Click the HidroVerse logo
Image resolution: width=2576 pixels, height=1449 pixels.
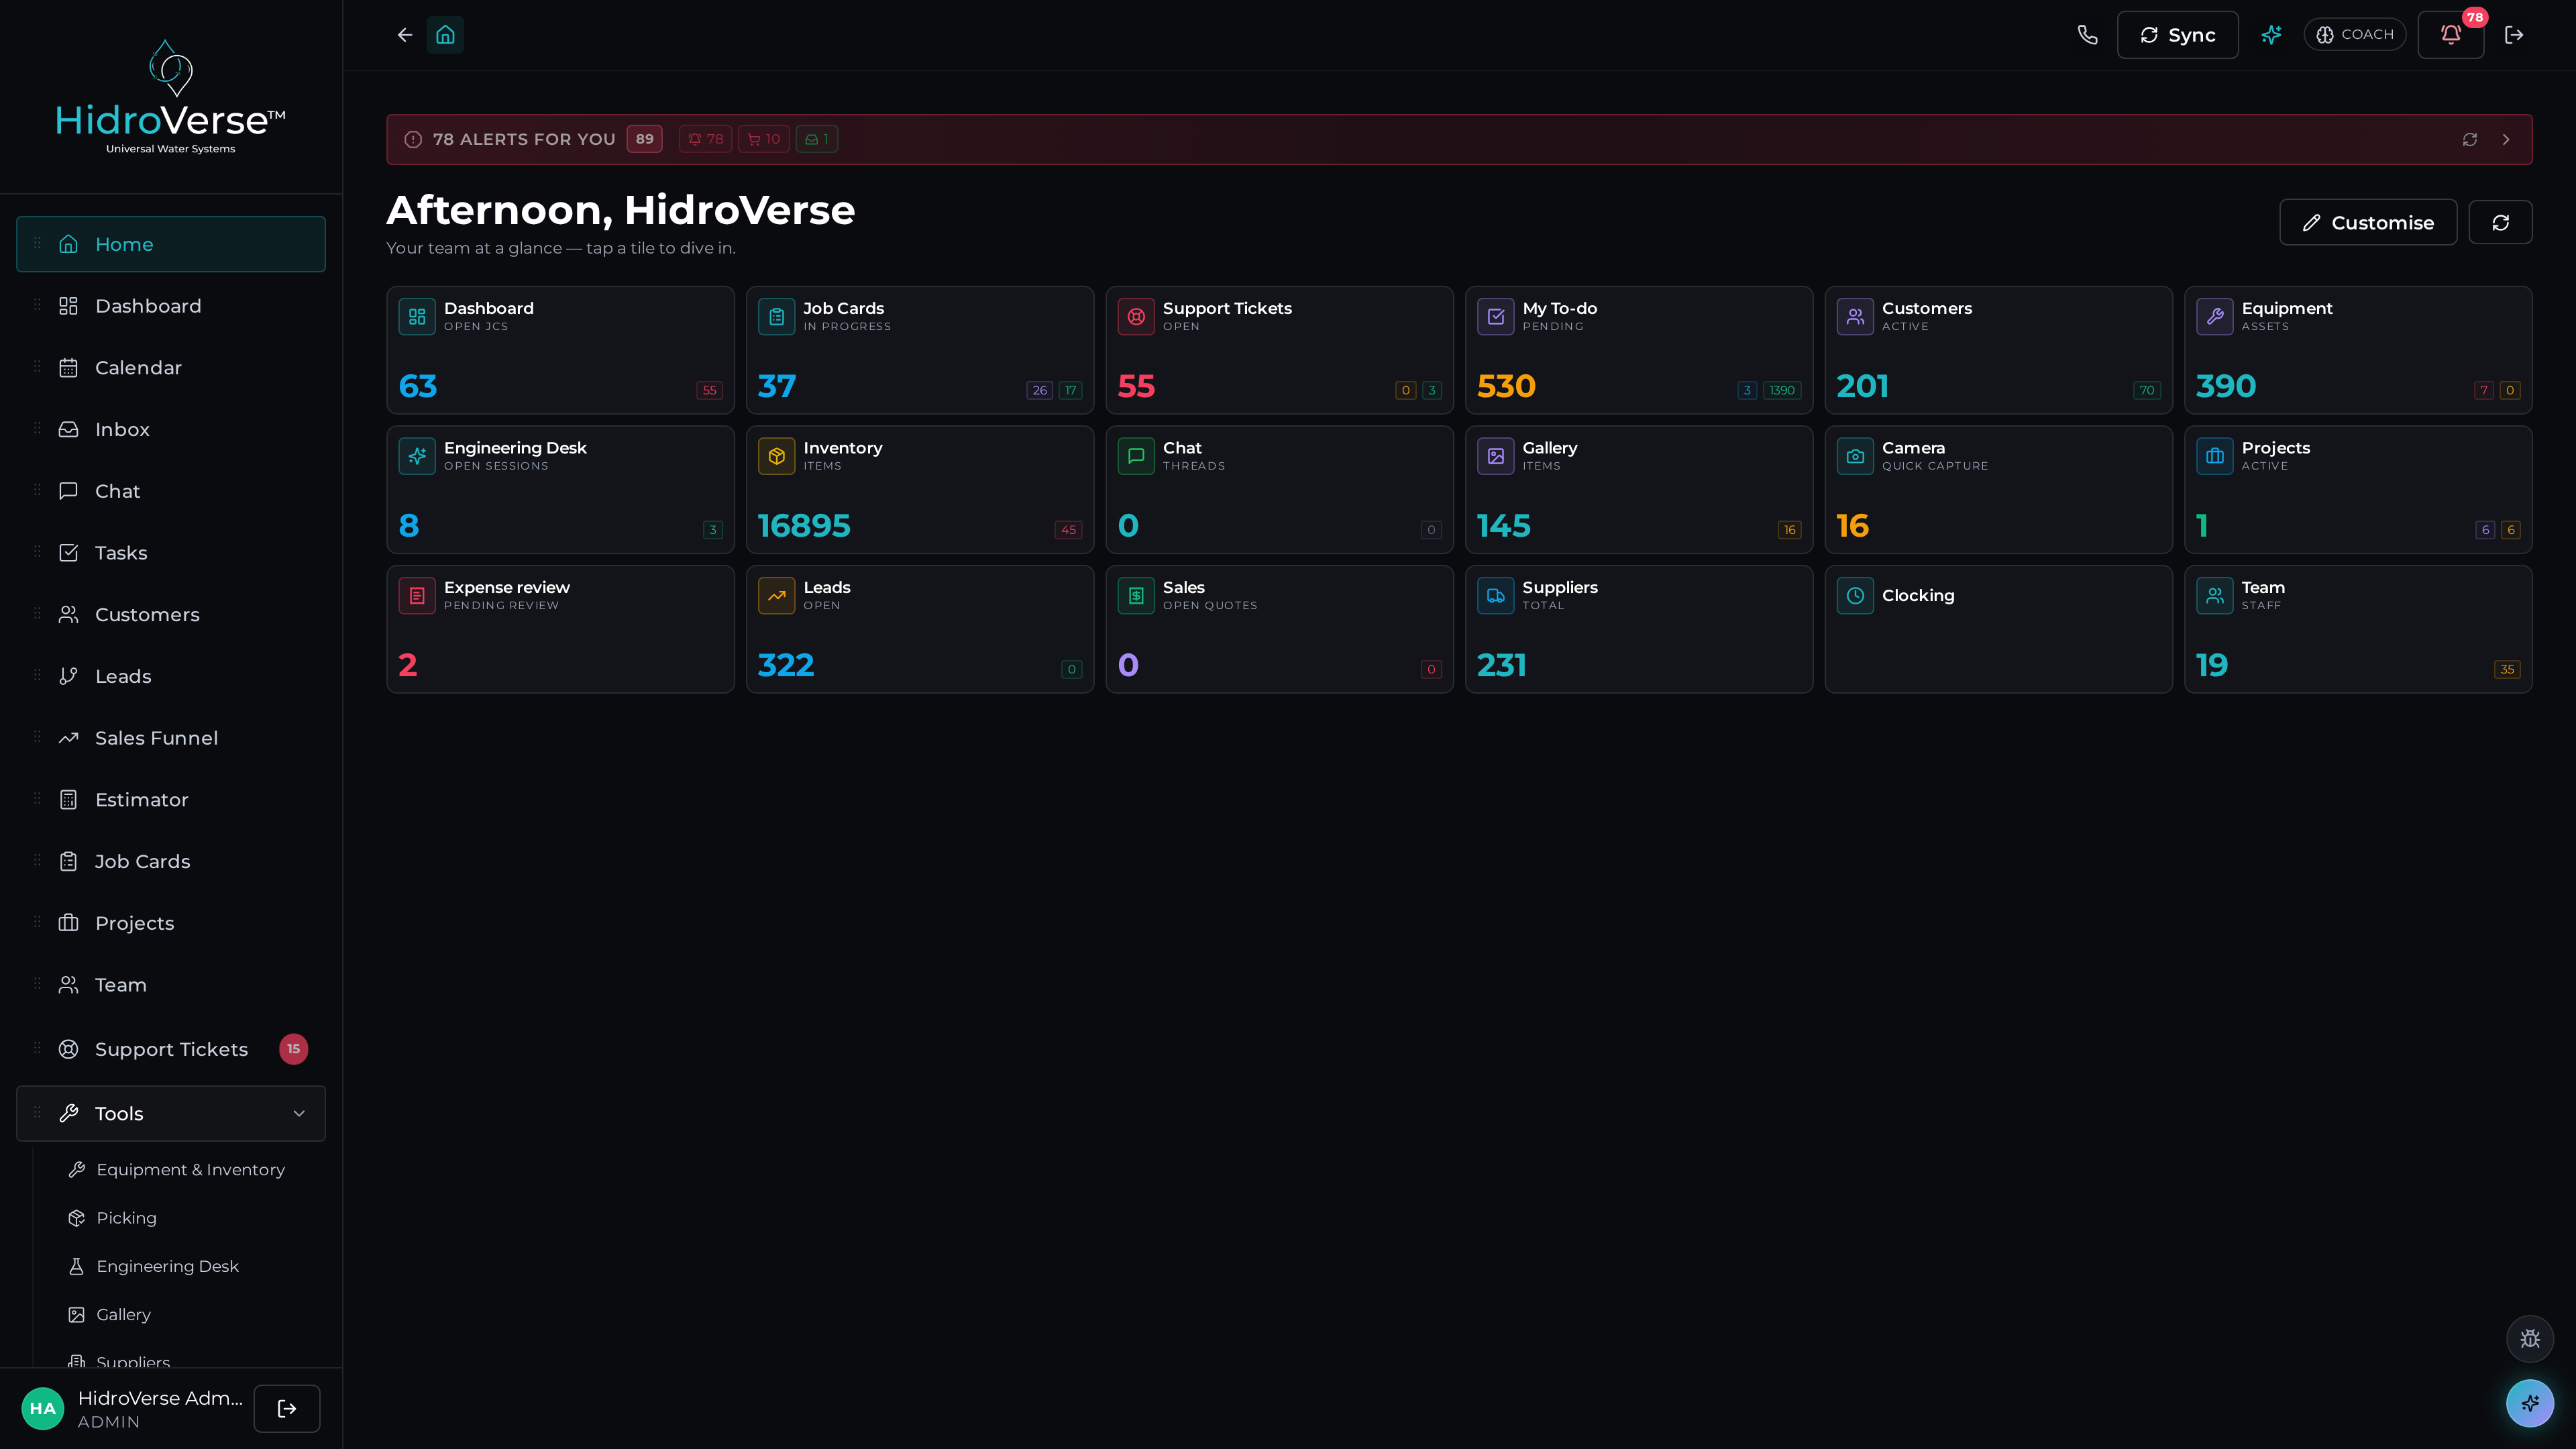(x=171, y=97)
